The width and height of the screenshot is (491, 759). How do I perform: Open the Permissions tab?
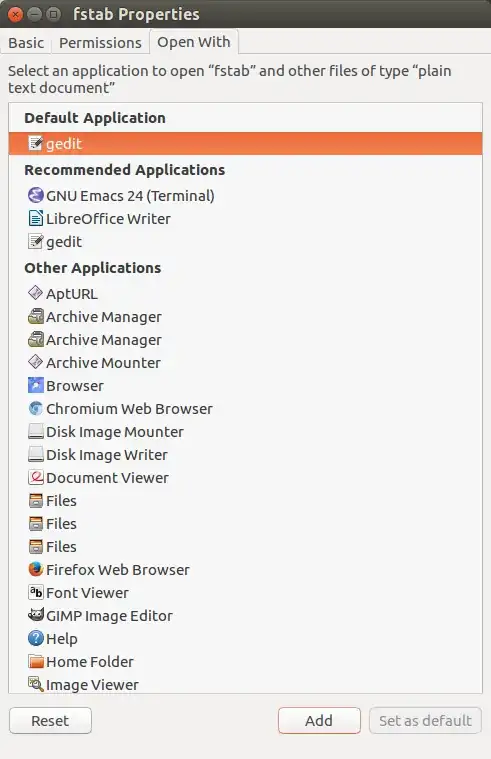100,43
